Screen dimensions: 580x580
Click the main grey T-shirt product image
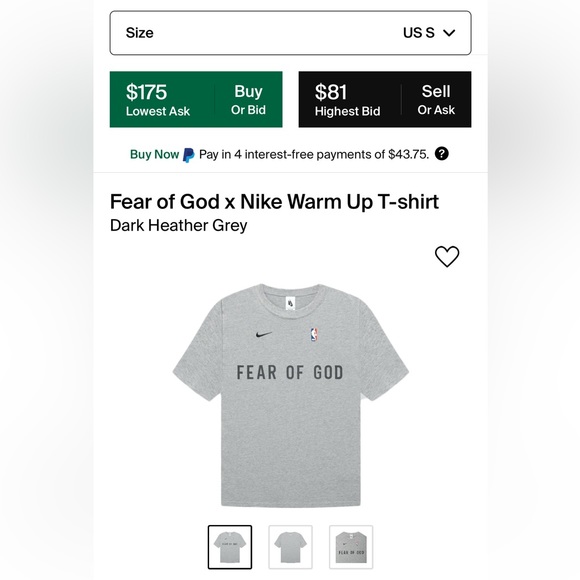point(290,395)
